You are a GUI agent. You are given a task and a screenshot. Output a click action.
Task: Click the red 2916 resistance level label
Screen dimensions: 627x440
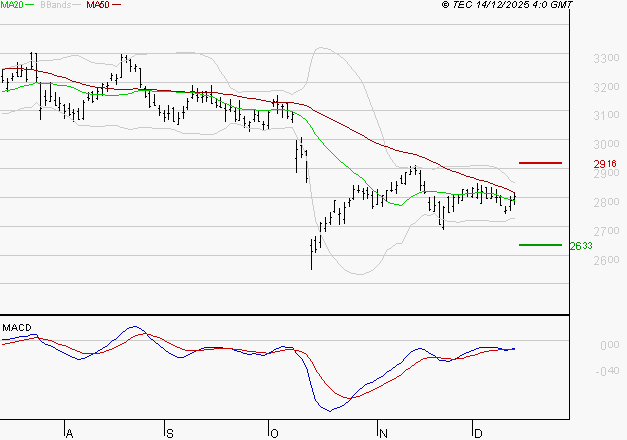click(x=605, y=164)
